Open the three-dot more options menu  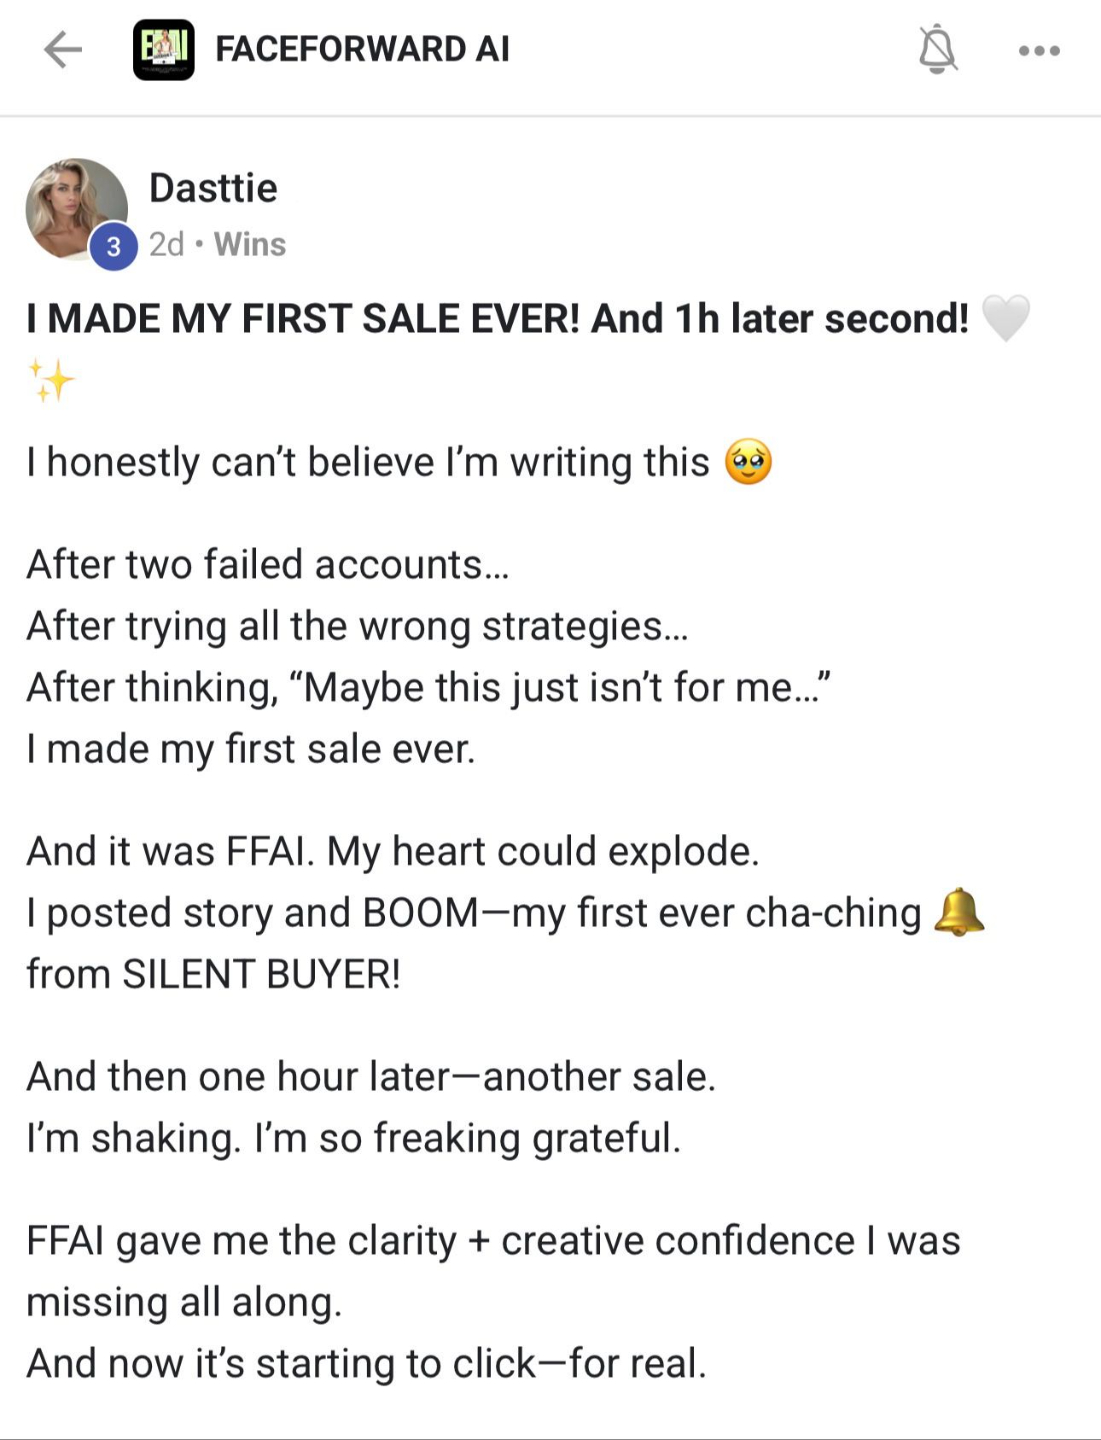pos(1039,50)
